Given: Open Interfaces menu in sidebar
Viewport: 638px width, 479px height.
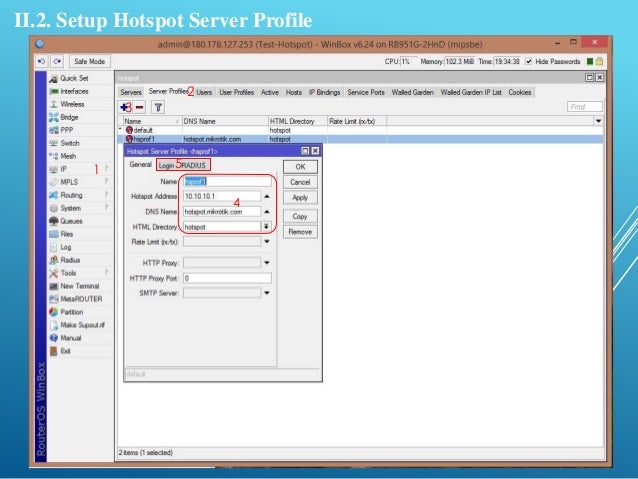Looking at the screenshot, I should pyautogui.click(x=74, y=91).
